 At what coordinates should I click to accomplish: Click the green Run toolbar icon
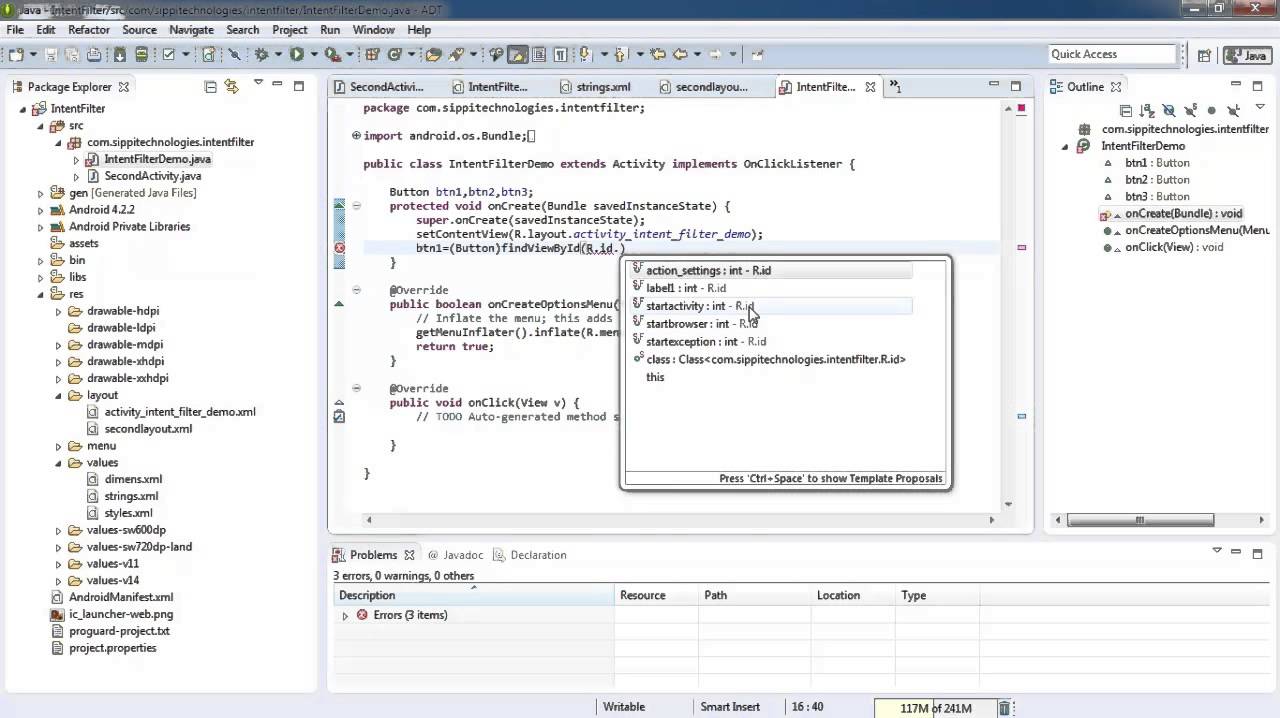(297, 55)
